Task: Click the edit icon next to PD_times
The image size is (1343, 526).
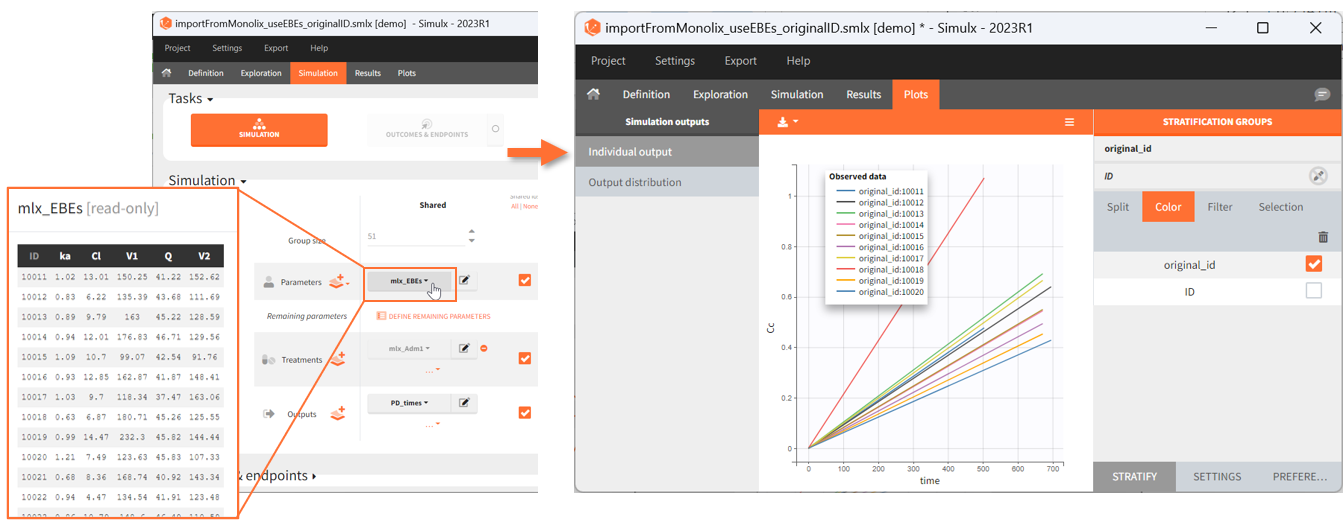Action: (x=464, y=403)
